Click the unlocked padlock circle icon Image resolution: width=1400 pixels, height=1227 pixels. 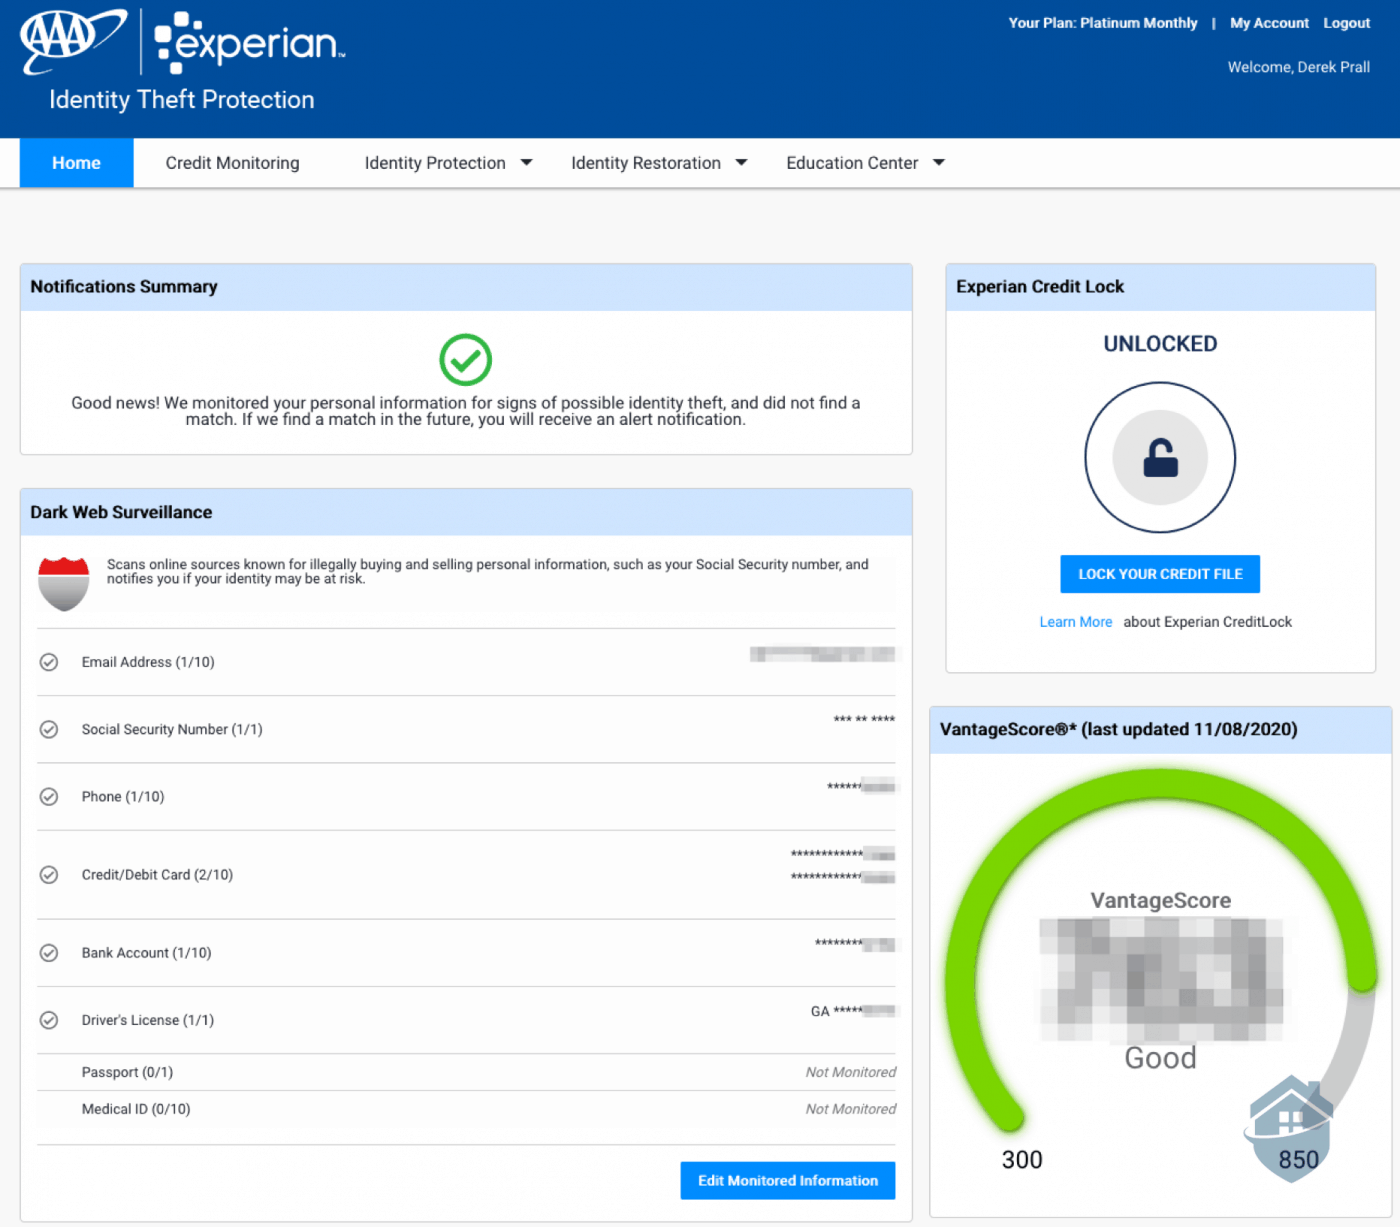1159,457
